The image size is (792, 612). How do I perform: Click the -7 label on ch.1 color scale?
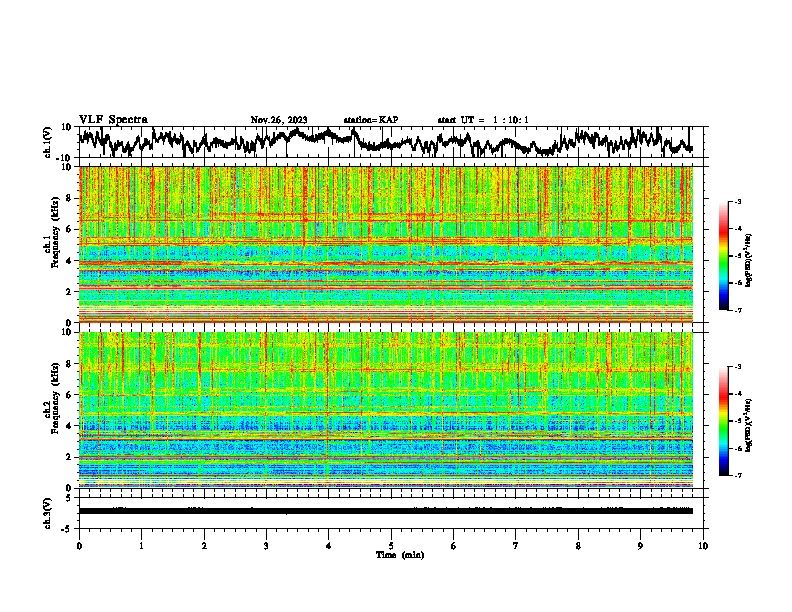point(738,310)
